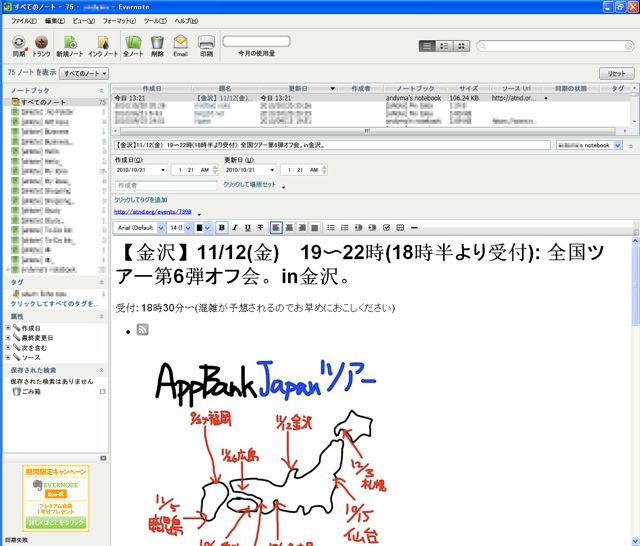This screenshot has width=640, height=546.
Task: Insert a horizontal rule line icon
Action: coord(414,228)
